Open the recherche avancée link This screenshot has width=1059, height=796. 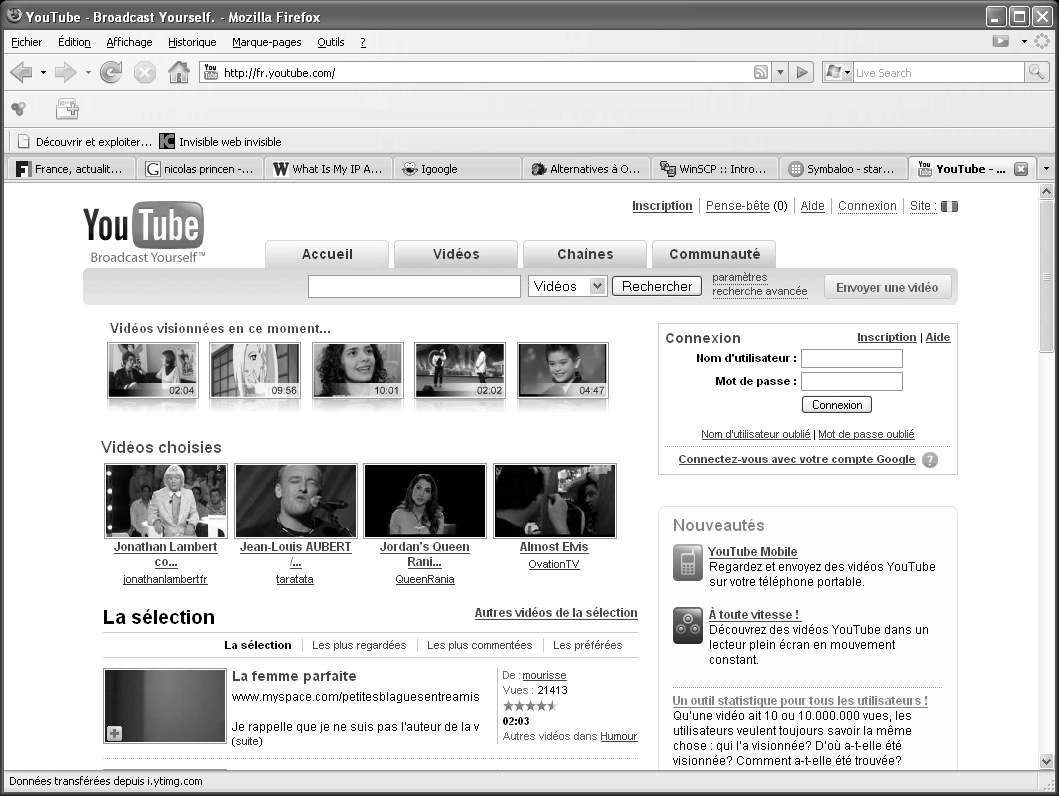(x=760, y=292)
